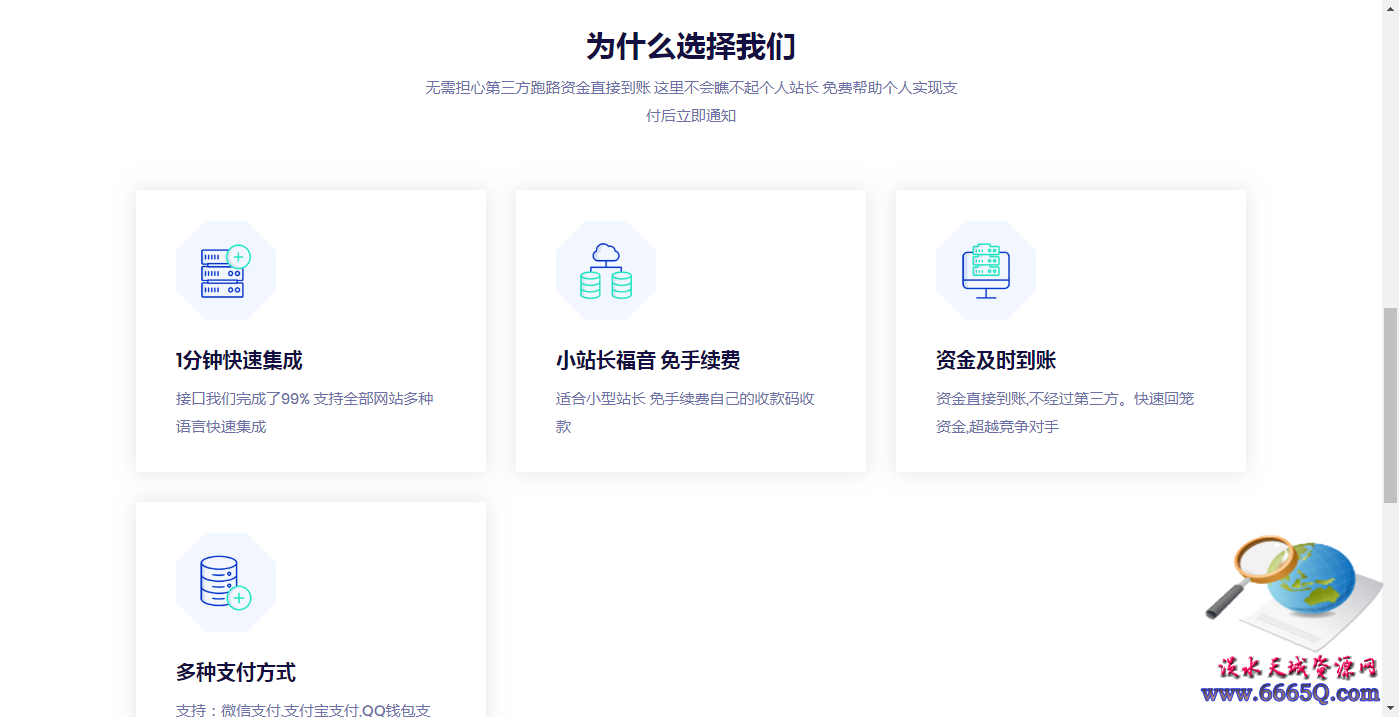Viewport: 1399px width, 717px height.
Task: Click the text 接口我们完成了99% 支持全部网站多种语言快速集成
Action: 305,412
